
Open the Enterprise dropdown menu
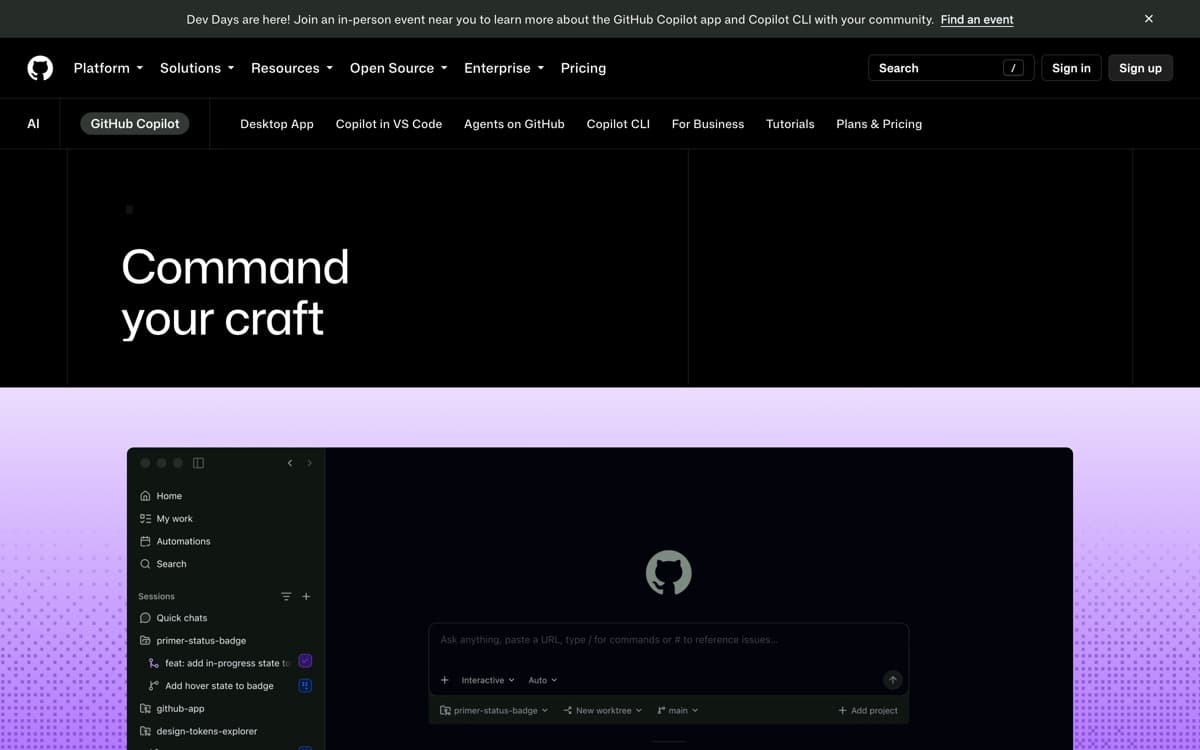coord(504,68)
